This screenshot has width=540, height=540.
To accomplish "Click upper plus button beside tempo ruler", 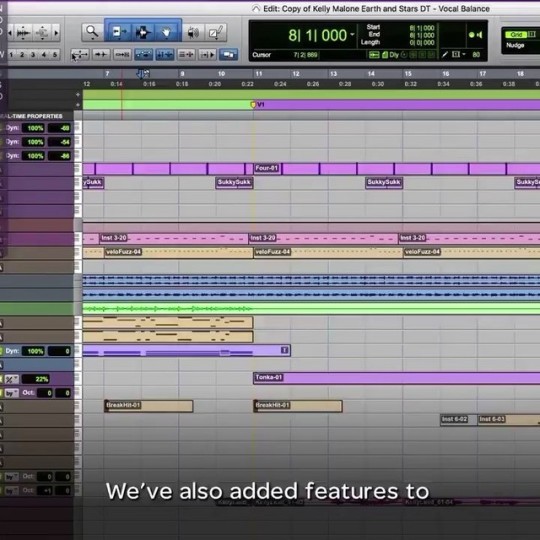I will coord(78,94).
